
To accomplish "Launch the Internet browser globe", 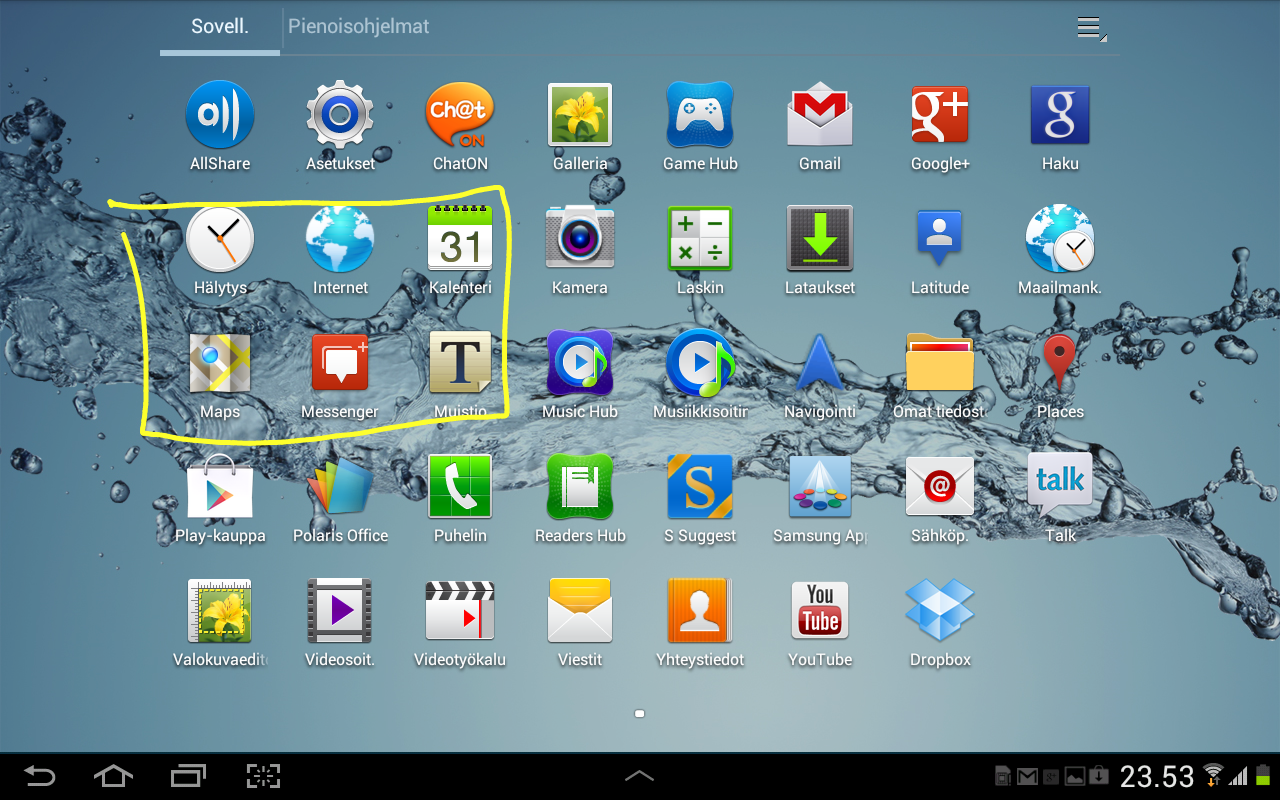I will (x=340, y=239).
